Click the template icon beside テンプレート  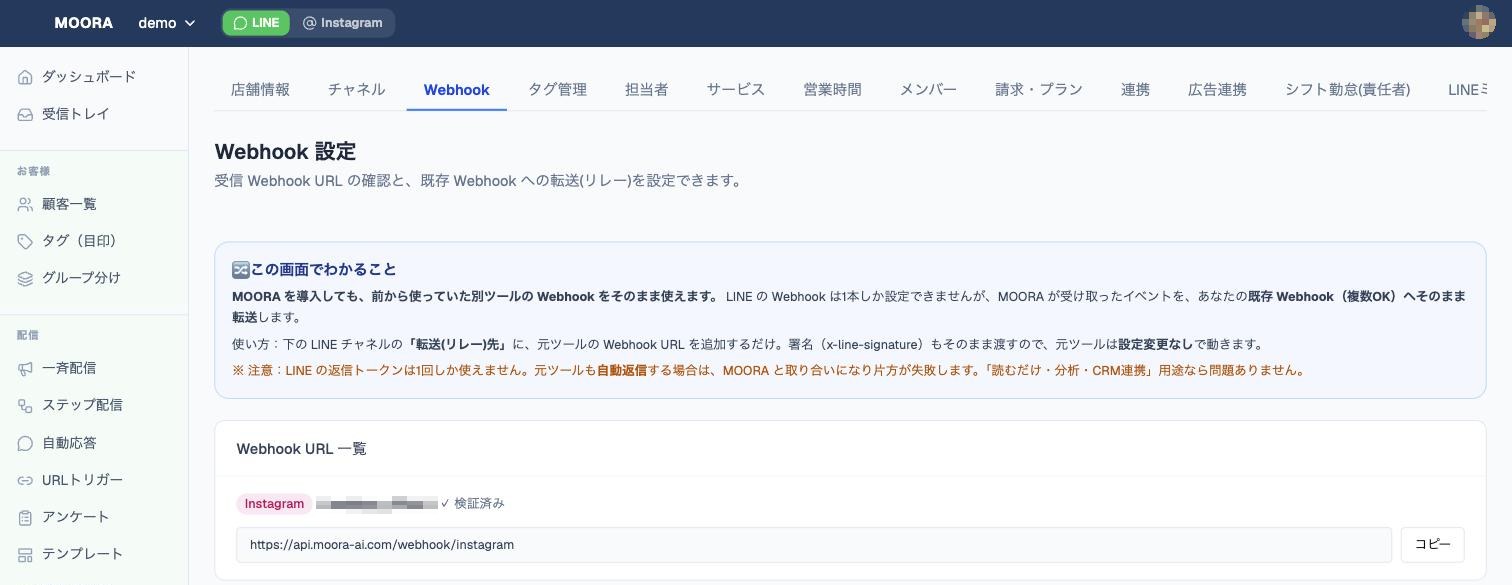click(25, 554)
